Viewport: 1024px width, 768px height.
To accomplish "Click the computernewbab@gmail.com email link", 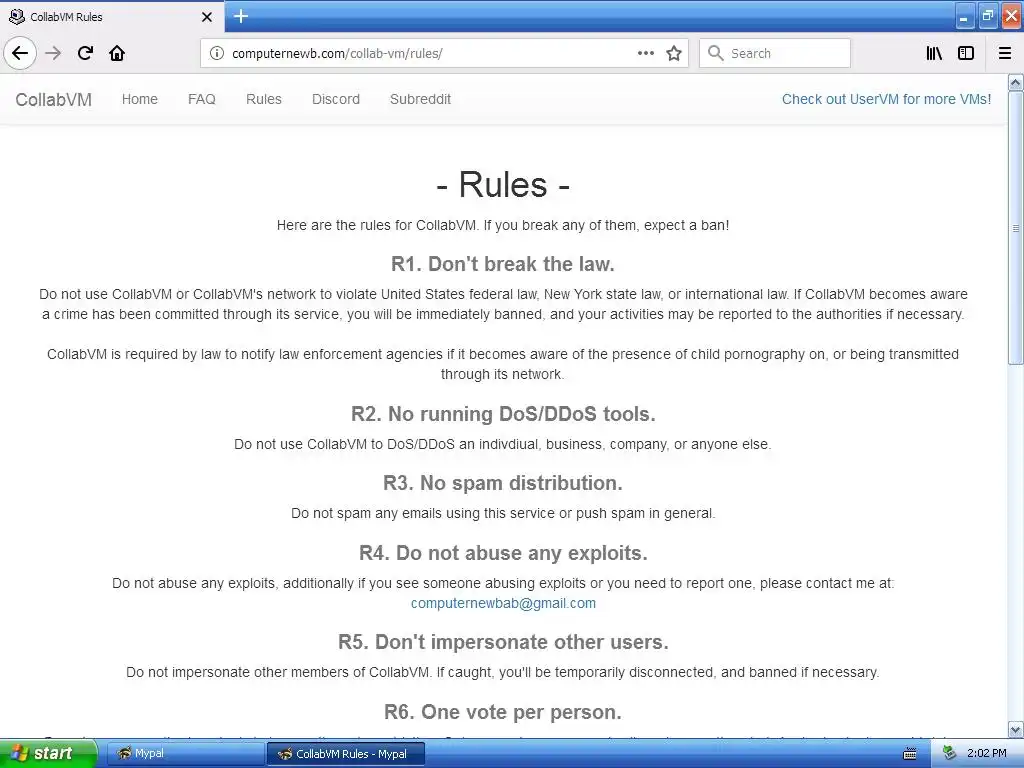I will (503, 603).
